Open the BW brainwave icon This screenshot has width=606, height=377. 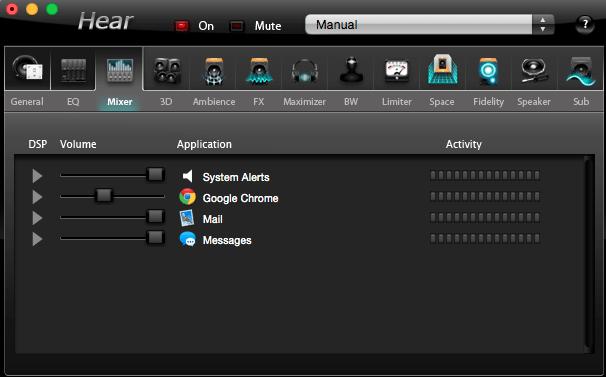pyautogui.click(x=351, y=70)
